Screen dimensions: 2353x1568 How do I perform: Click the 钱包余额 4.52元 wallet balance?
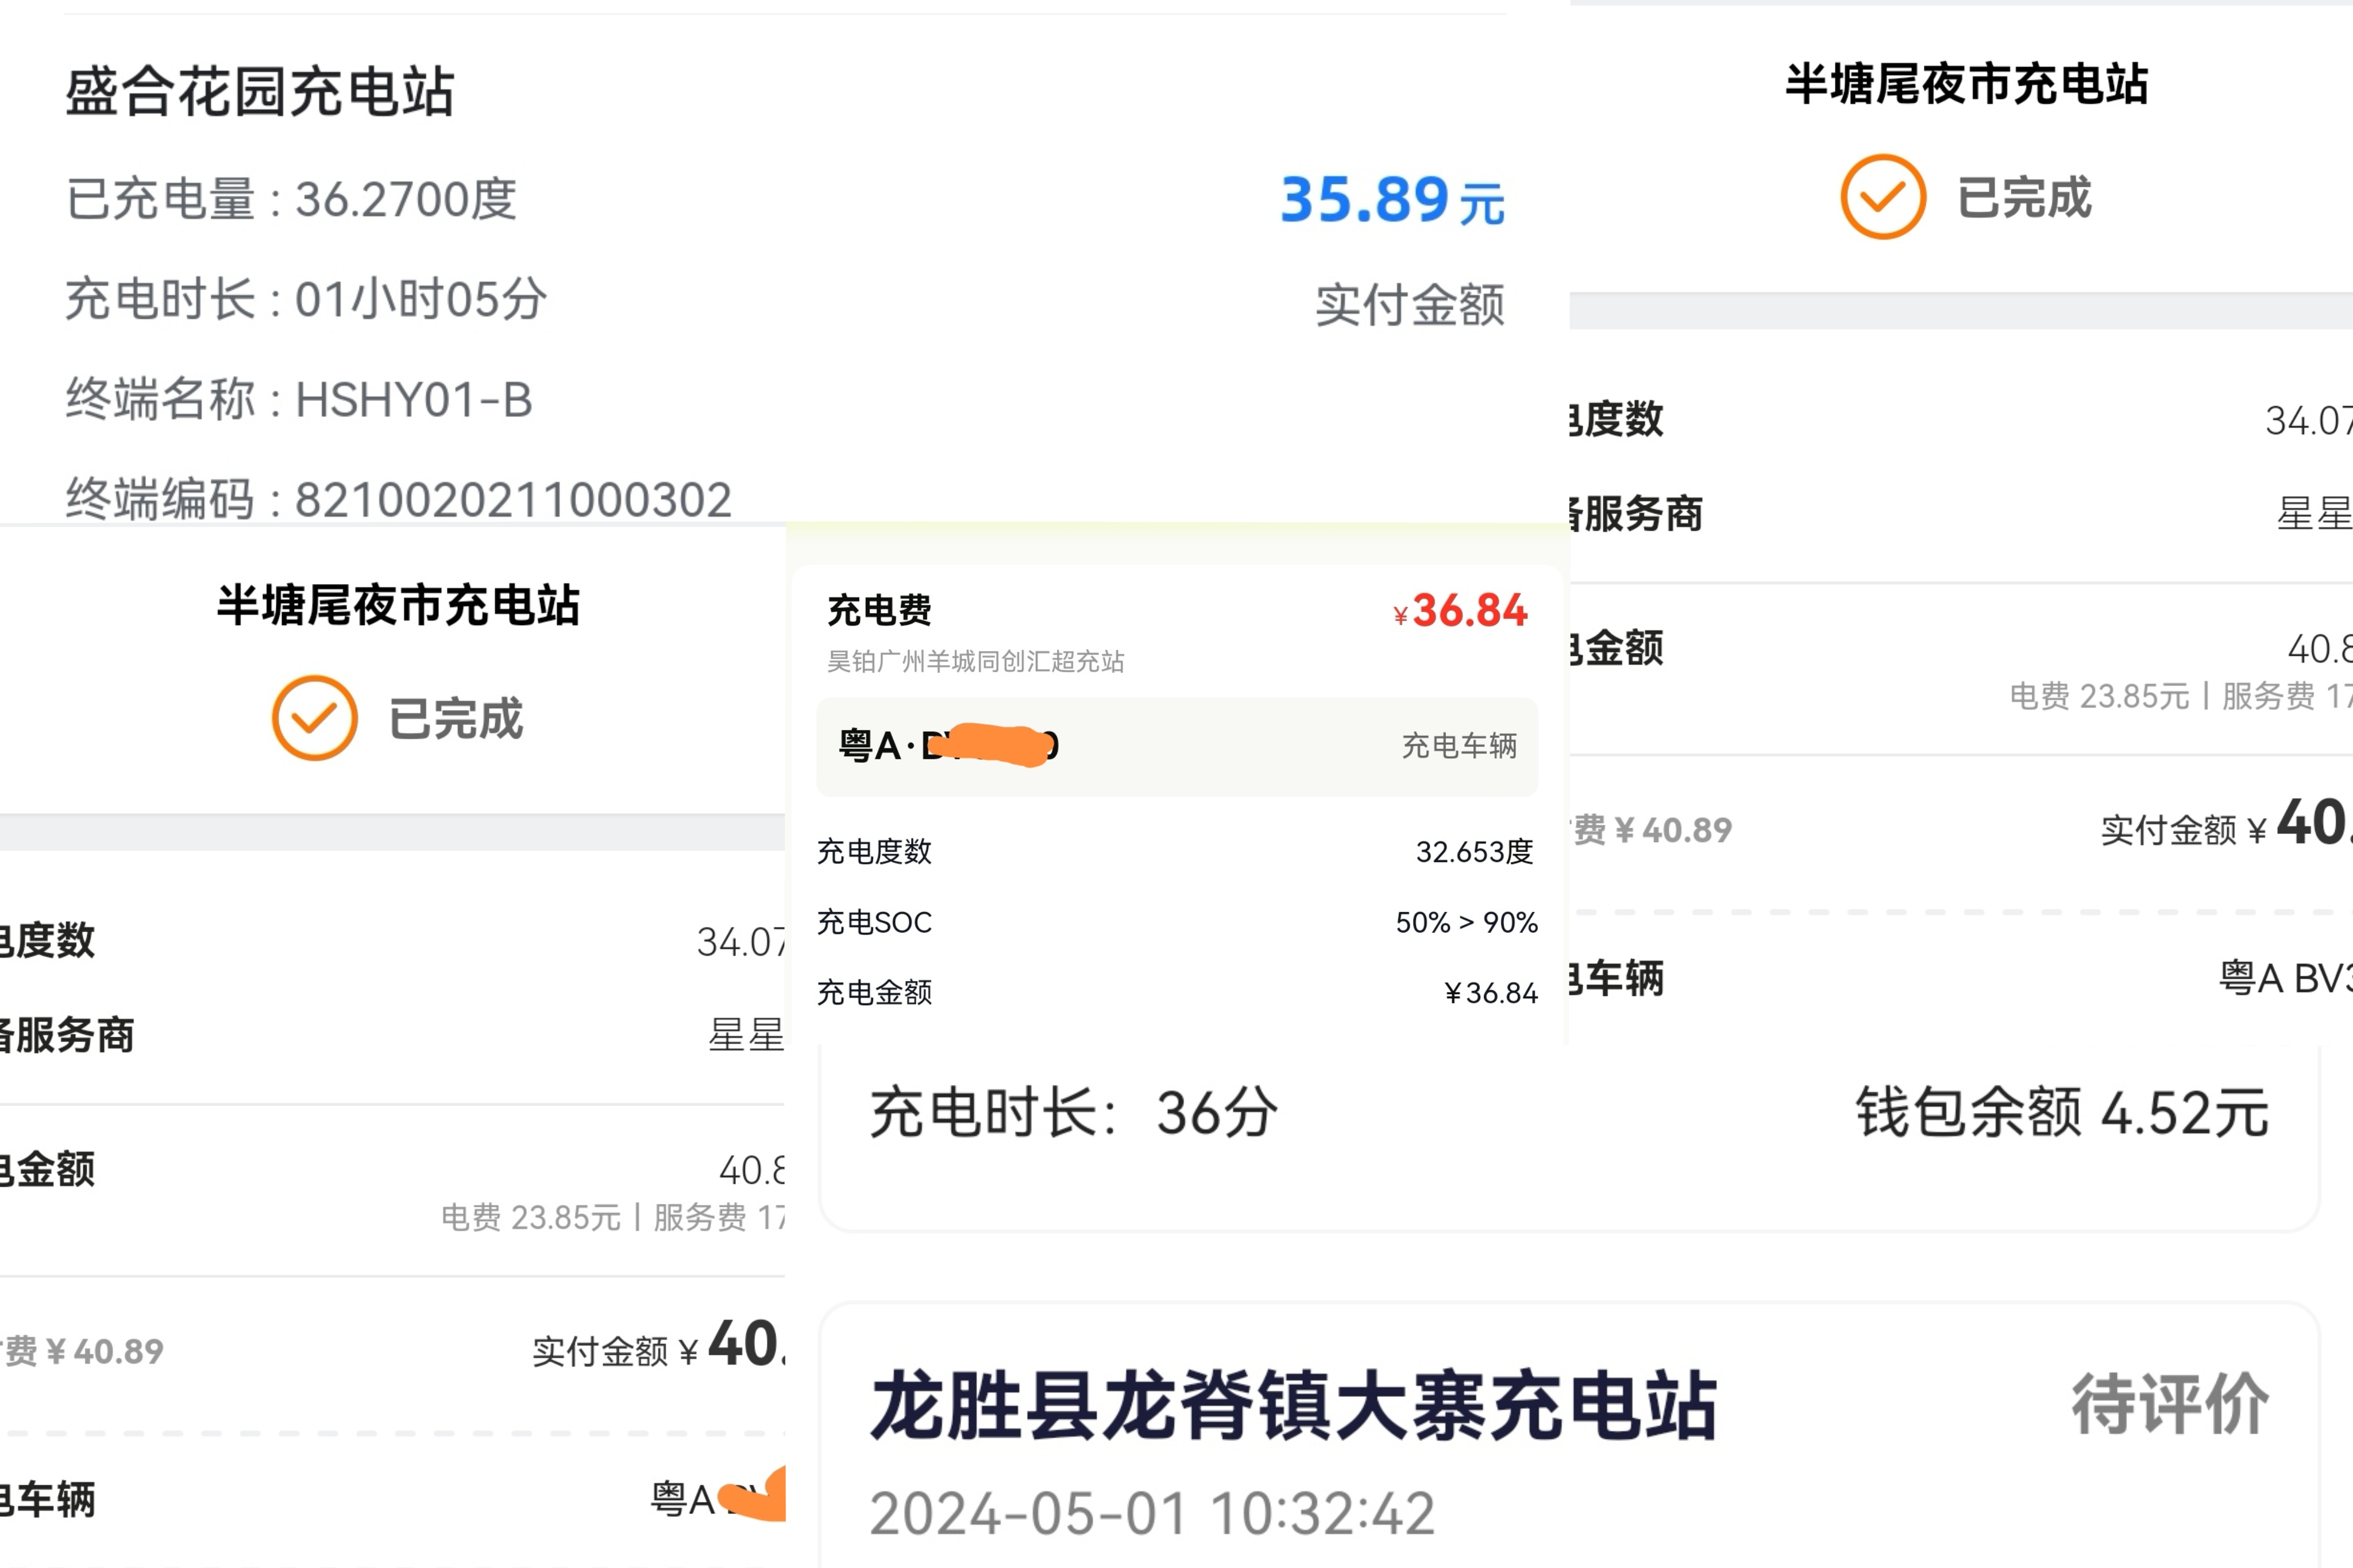point(2061,1113)
